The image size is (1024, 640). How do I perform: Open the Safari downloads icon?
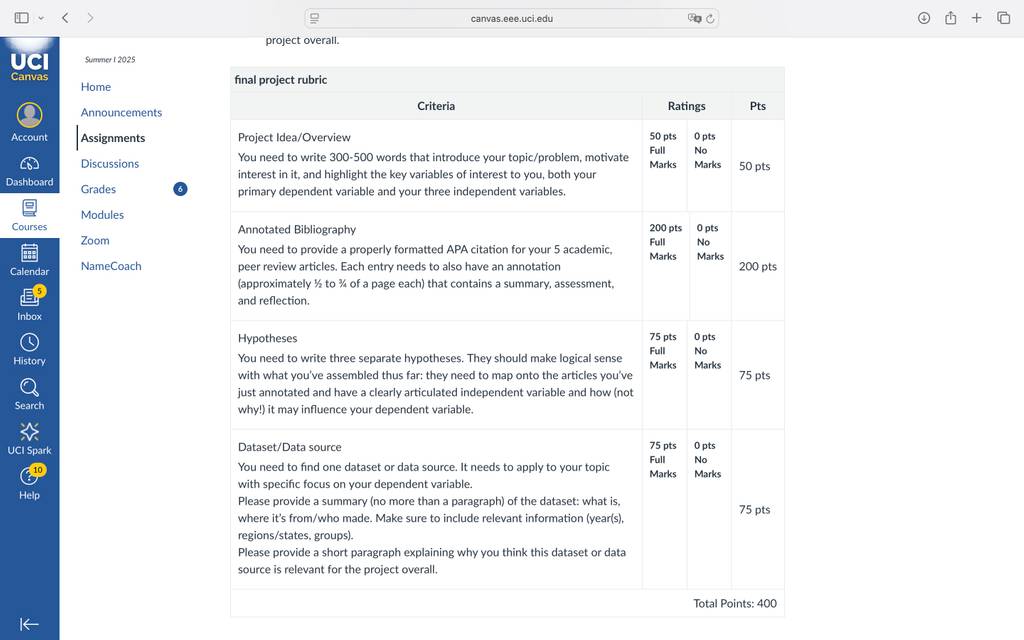924,18
